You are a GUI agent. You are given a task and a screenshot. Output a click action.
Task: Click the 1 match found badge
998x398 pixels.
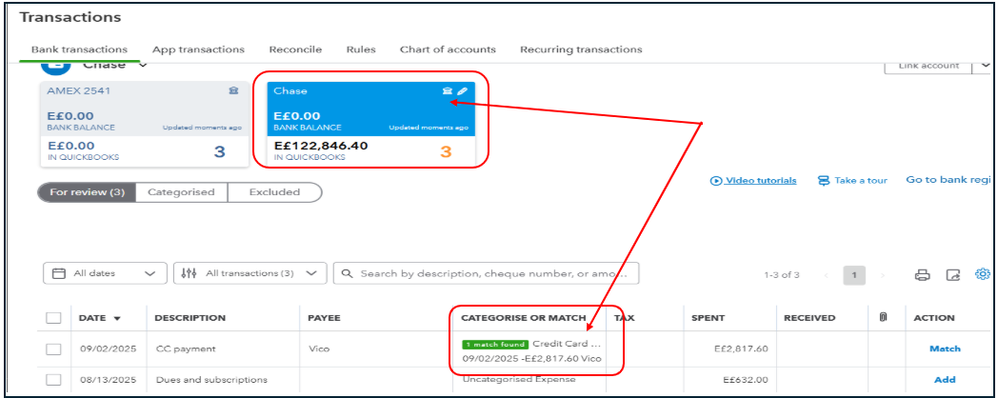[495, 345]
